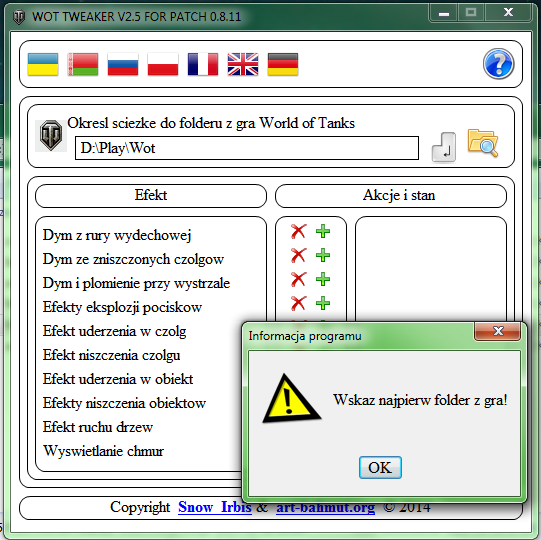Switch language to Ukrainian flag
The width and height of the screenshot is (541, 540).
tap(43, 64)
